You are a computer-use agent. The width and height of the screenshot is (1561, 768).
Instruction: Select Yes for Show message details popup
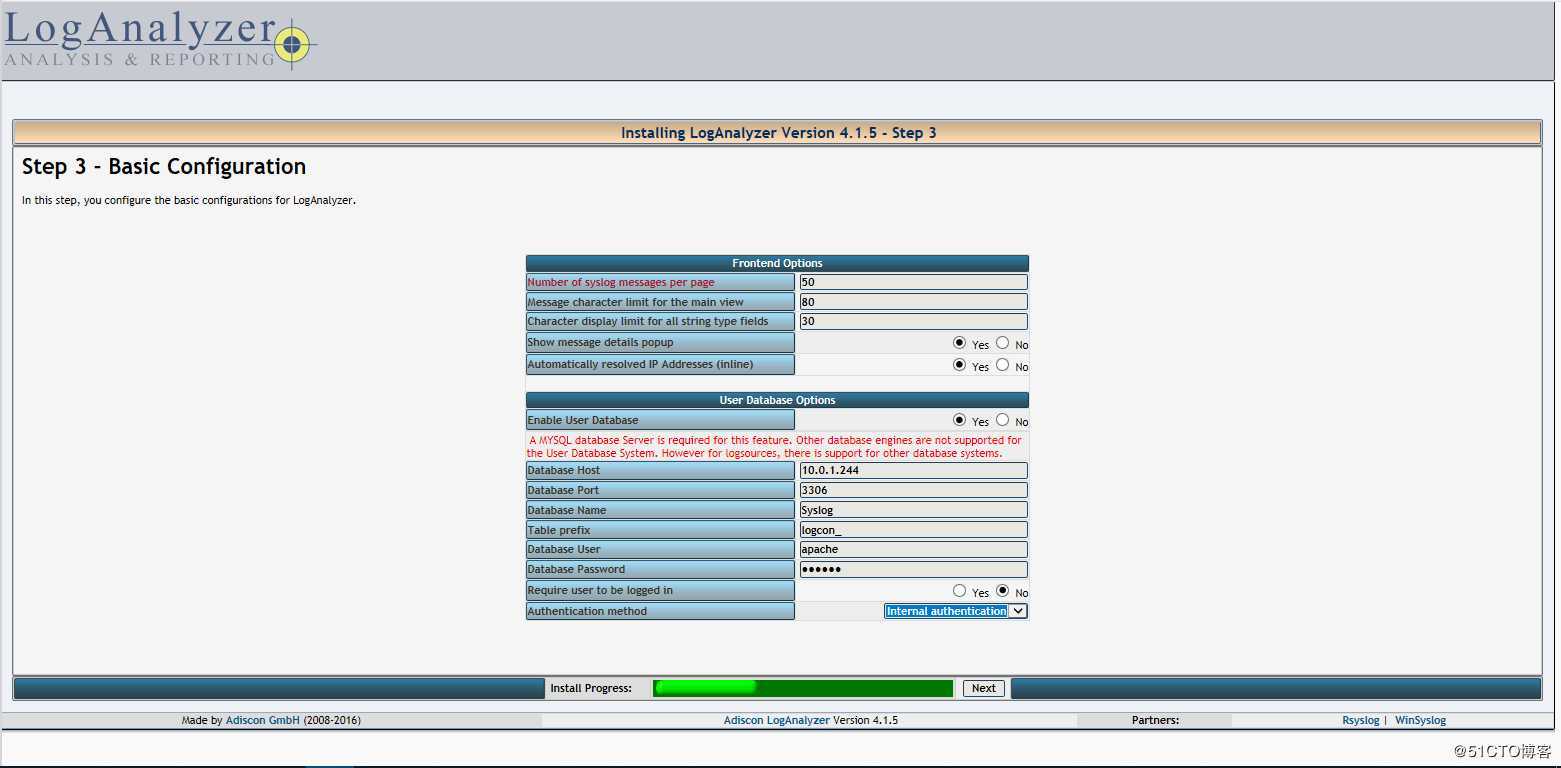click(959, 342)
